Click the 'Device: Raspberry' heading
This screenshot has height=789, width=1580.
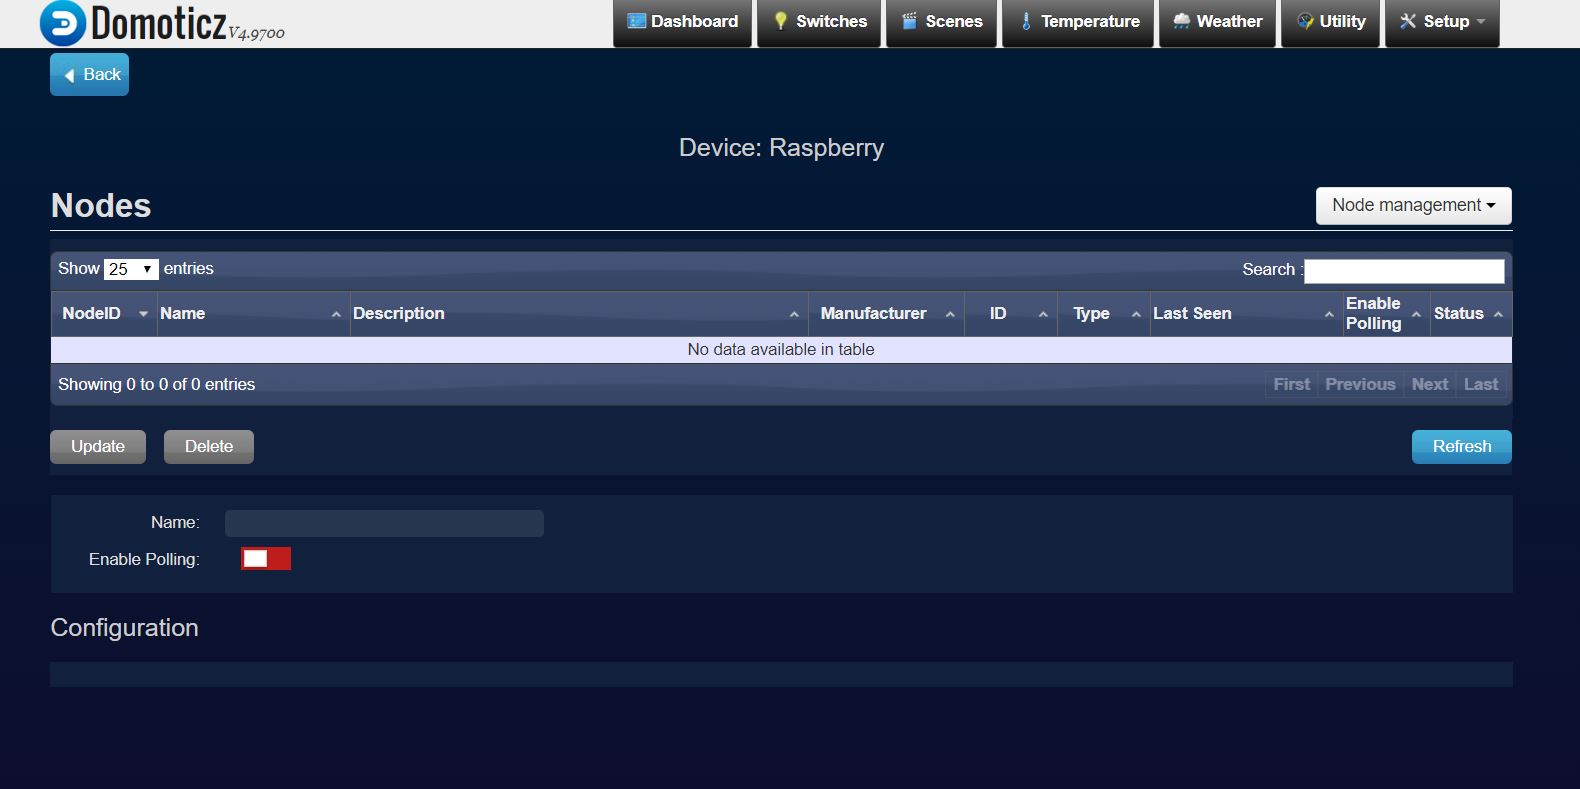coord(781,148)
